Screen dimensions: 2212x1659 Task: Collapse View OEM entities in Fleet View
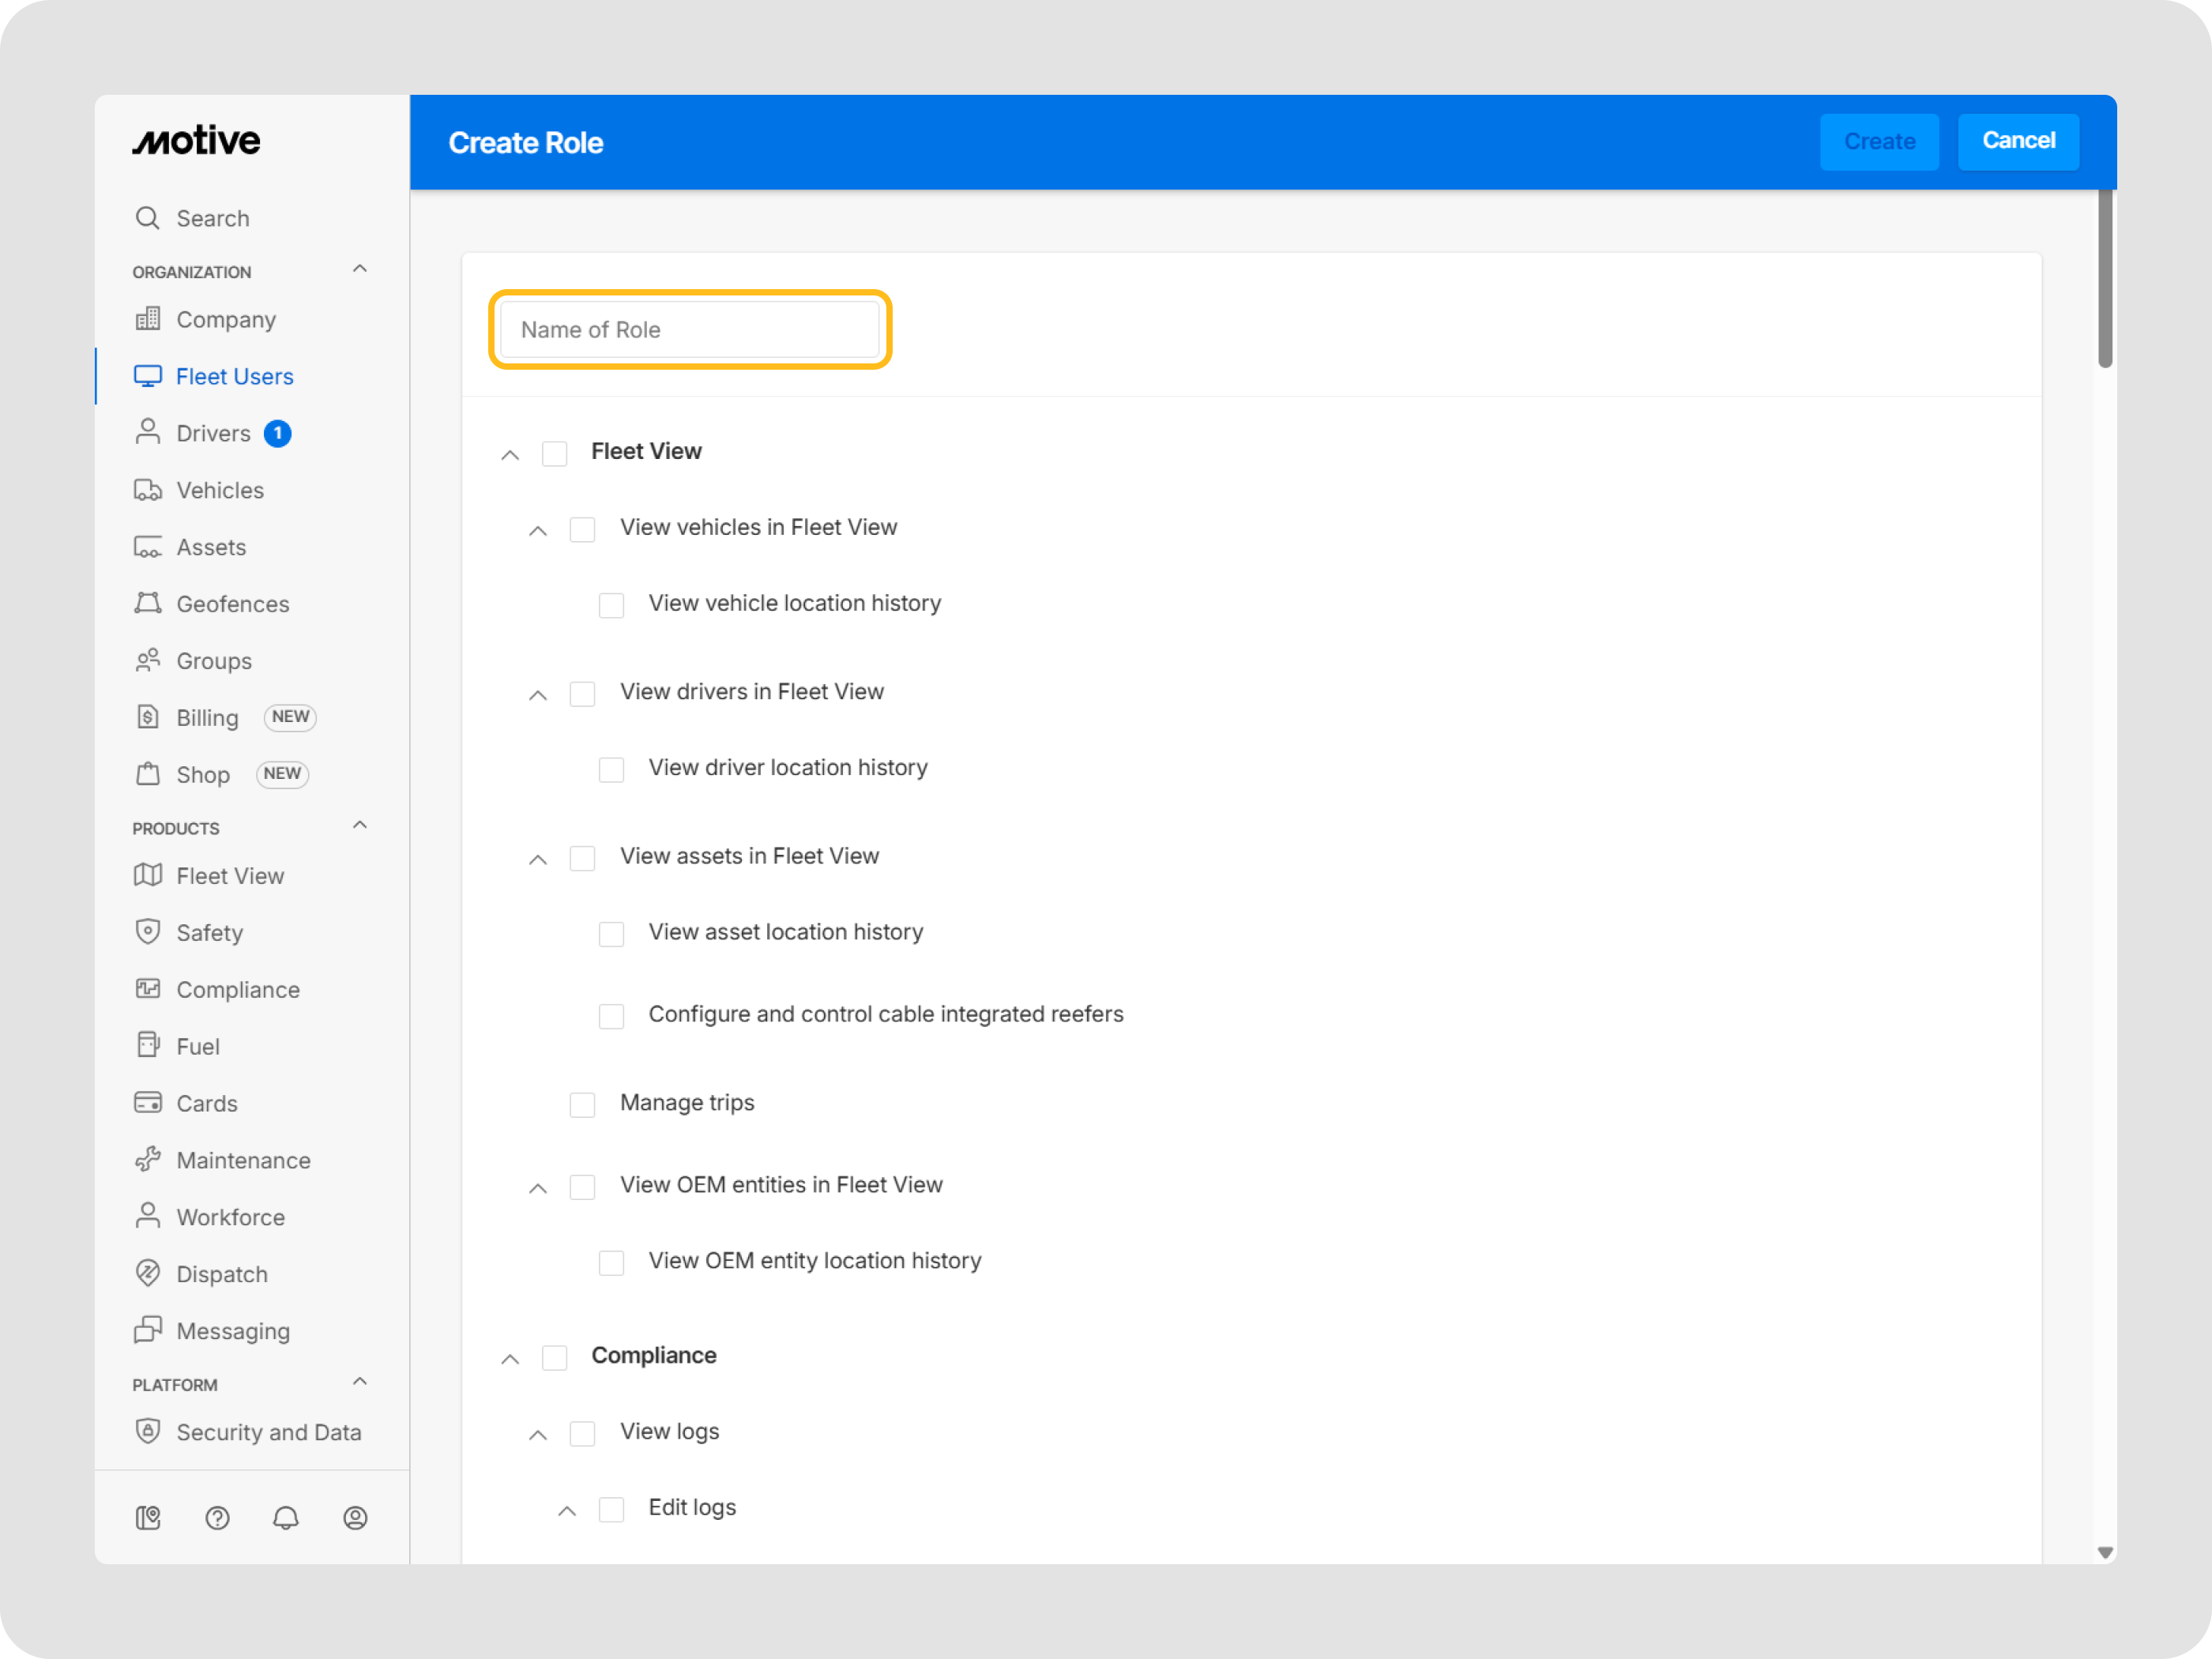tap(538, 1188)
